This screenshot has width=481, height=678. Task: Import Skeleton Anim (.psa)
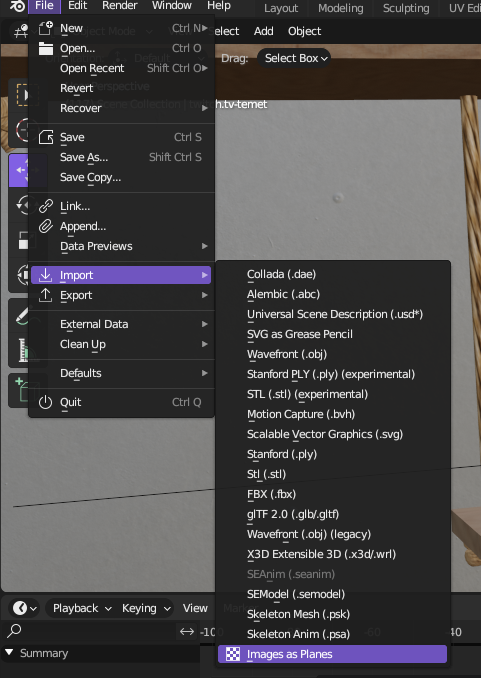[x=333, y=634]
